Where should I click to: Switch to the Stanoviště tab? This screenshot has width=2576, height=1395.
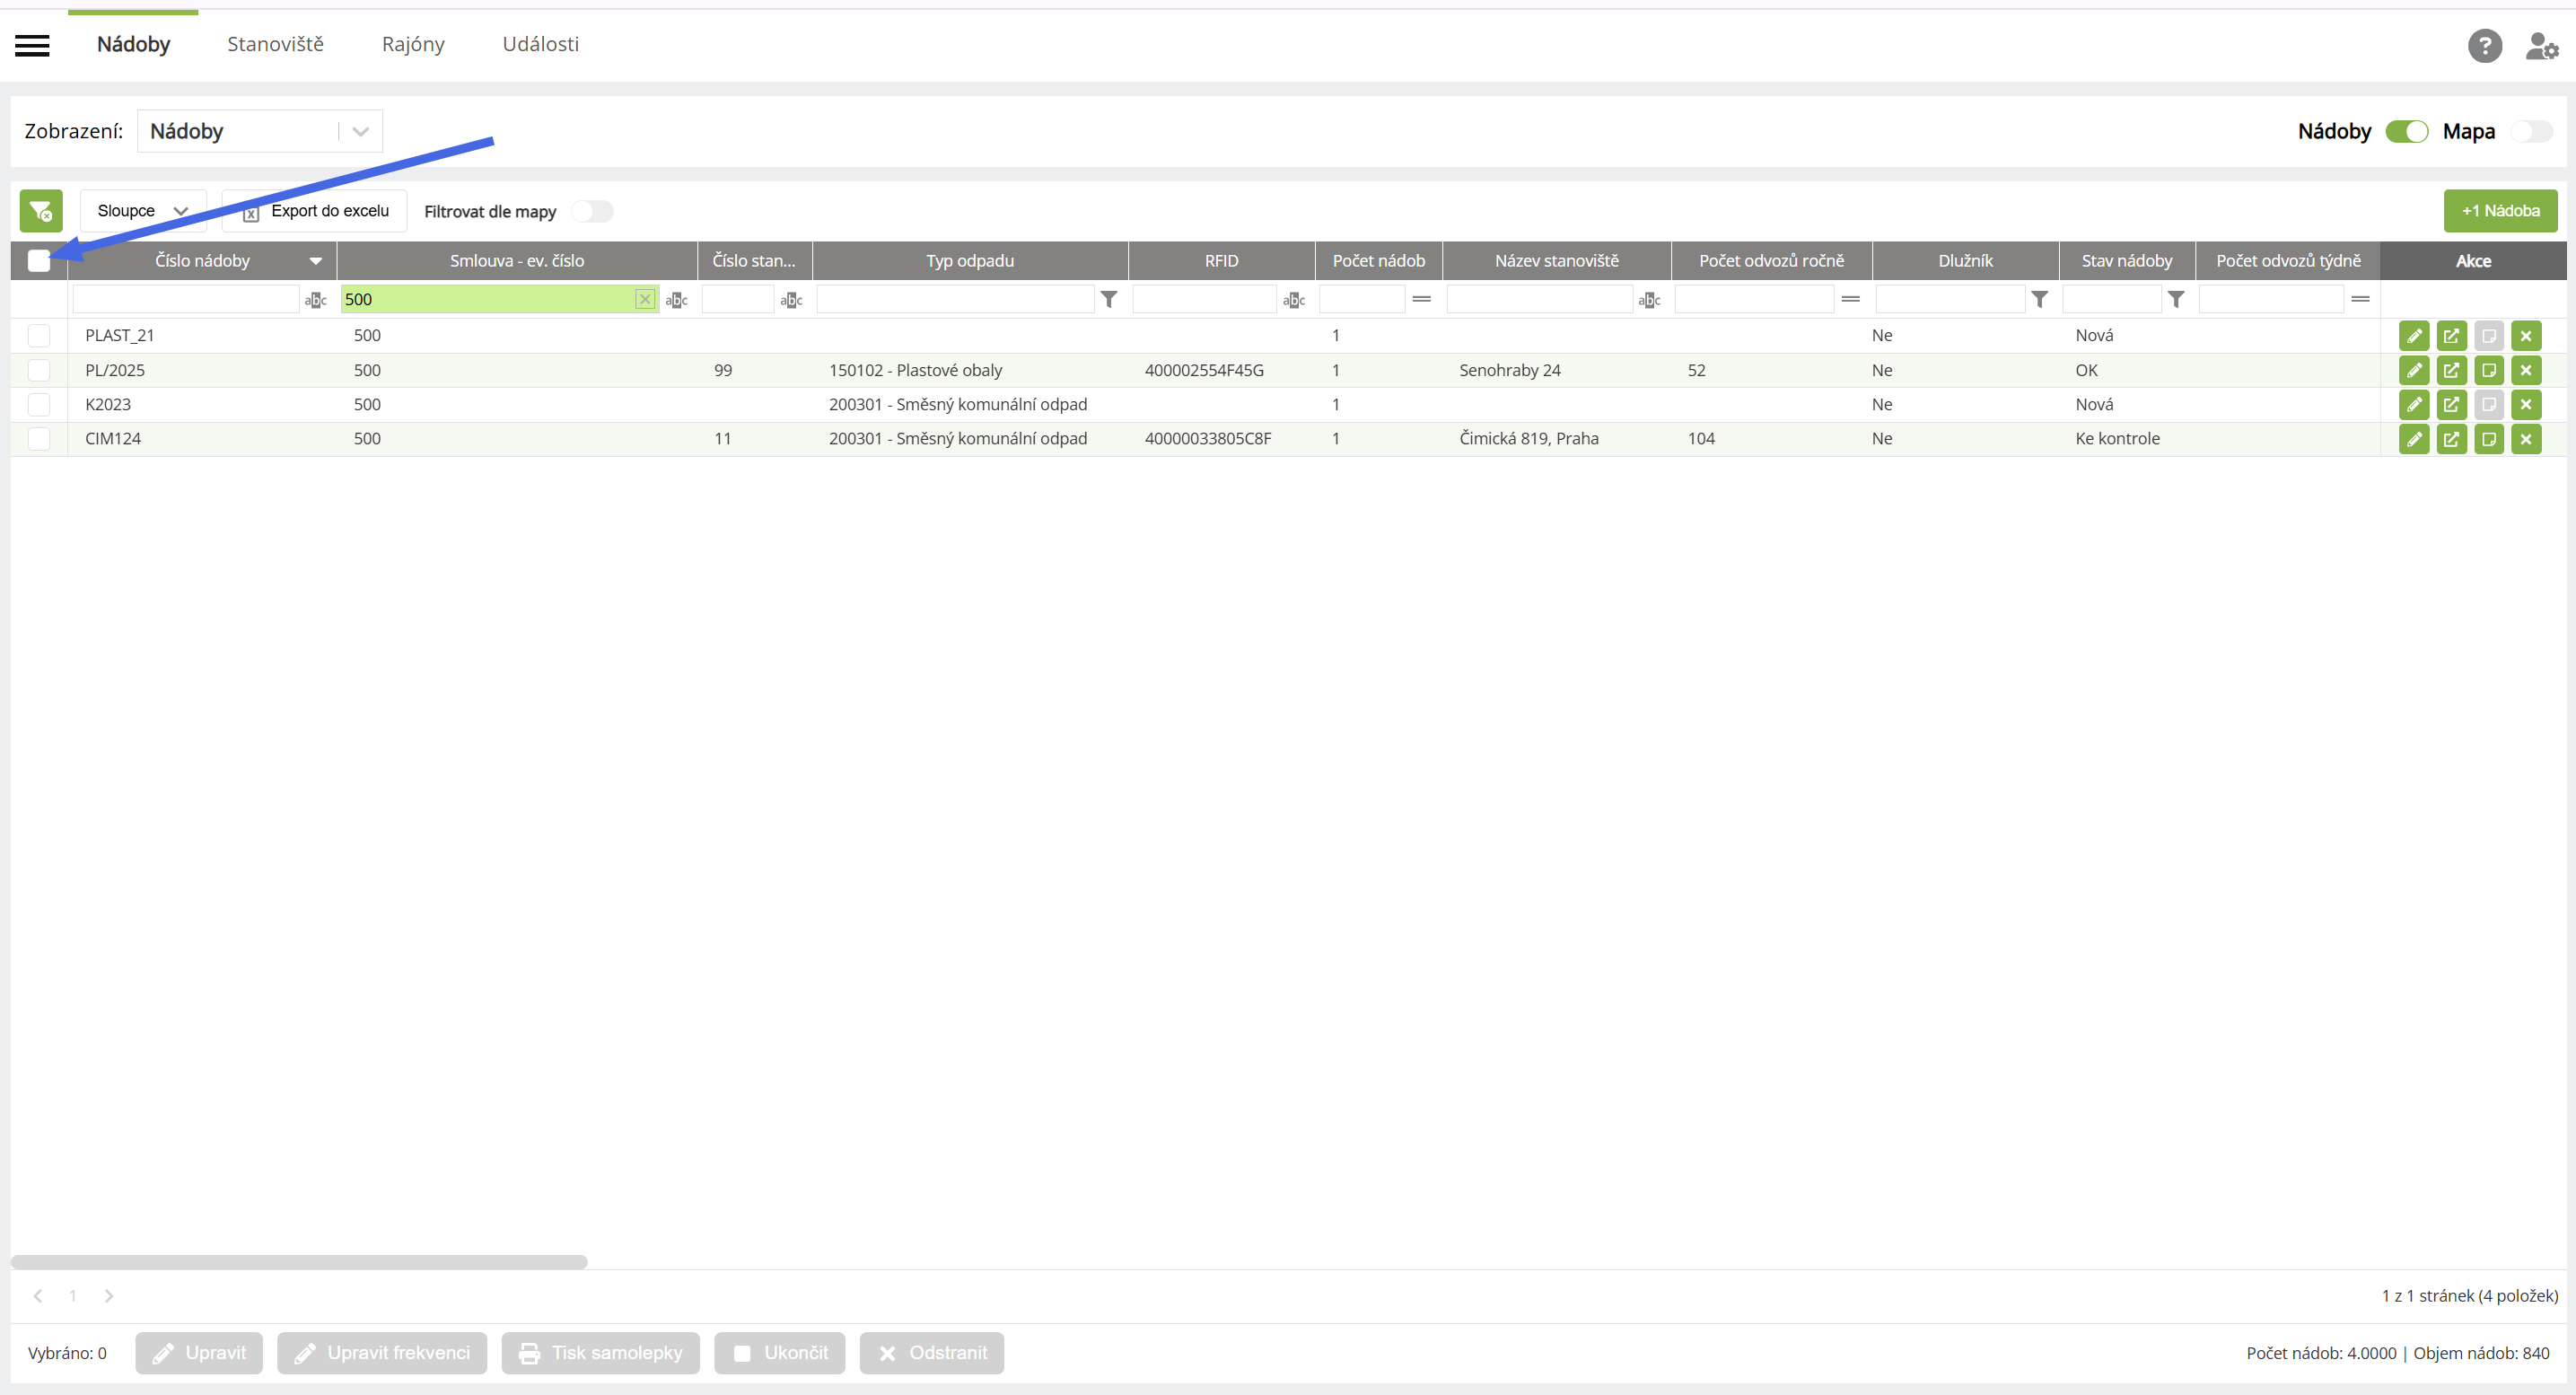pos(275,44)
